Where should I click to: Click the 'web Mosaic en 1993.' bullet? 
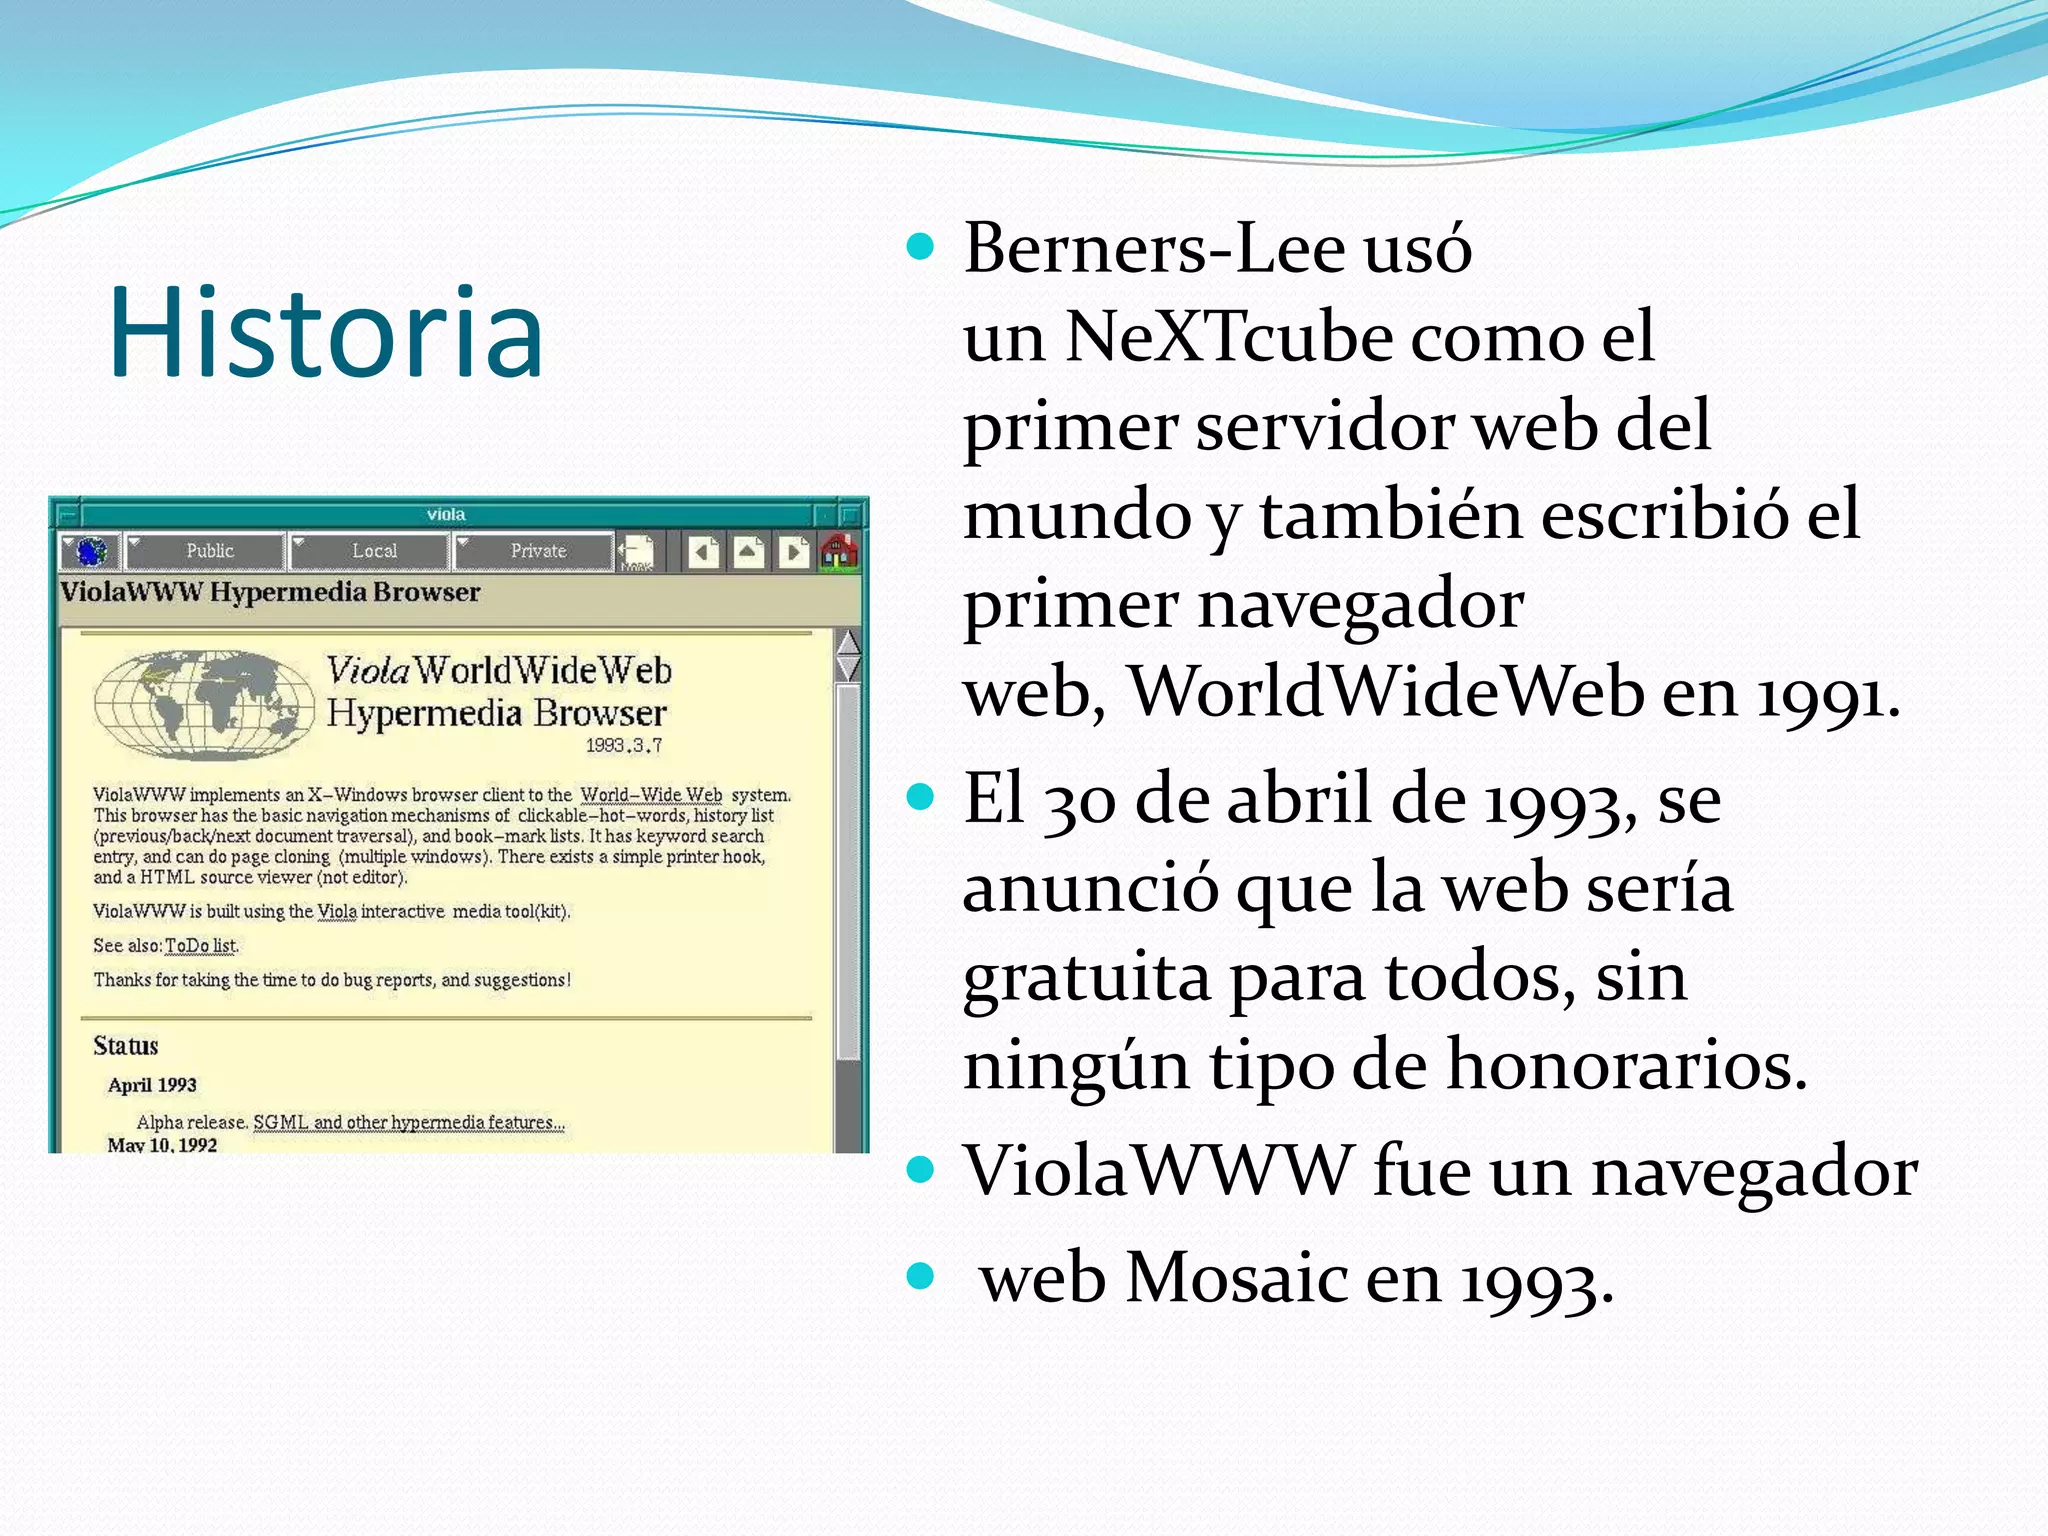pos(1297,1278)
